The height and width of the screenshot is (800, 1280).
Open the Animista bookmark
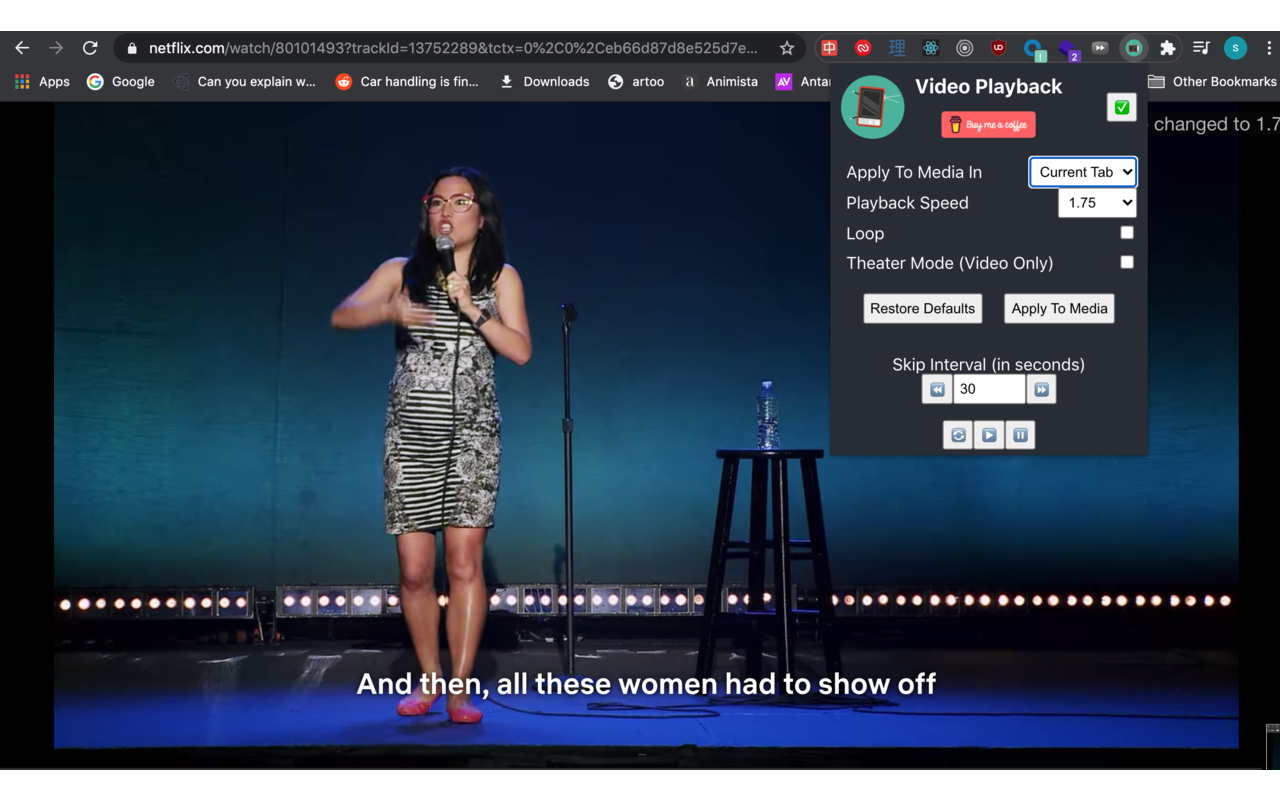tap(720, 81)
